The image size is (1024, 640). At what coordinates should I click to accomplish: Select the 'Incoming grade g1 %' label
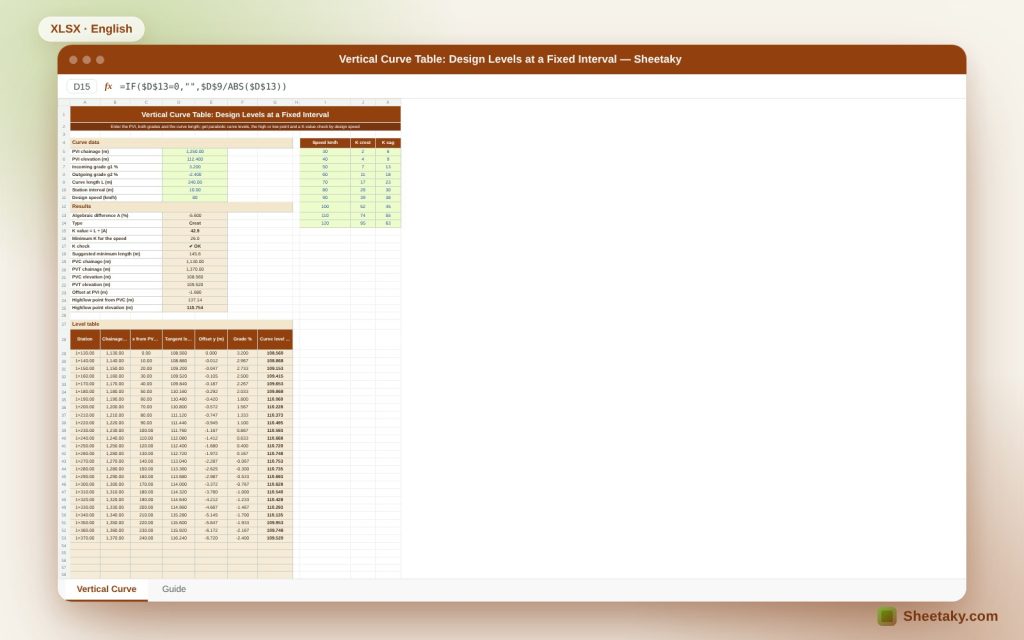(x=116, y=167)
